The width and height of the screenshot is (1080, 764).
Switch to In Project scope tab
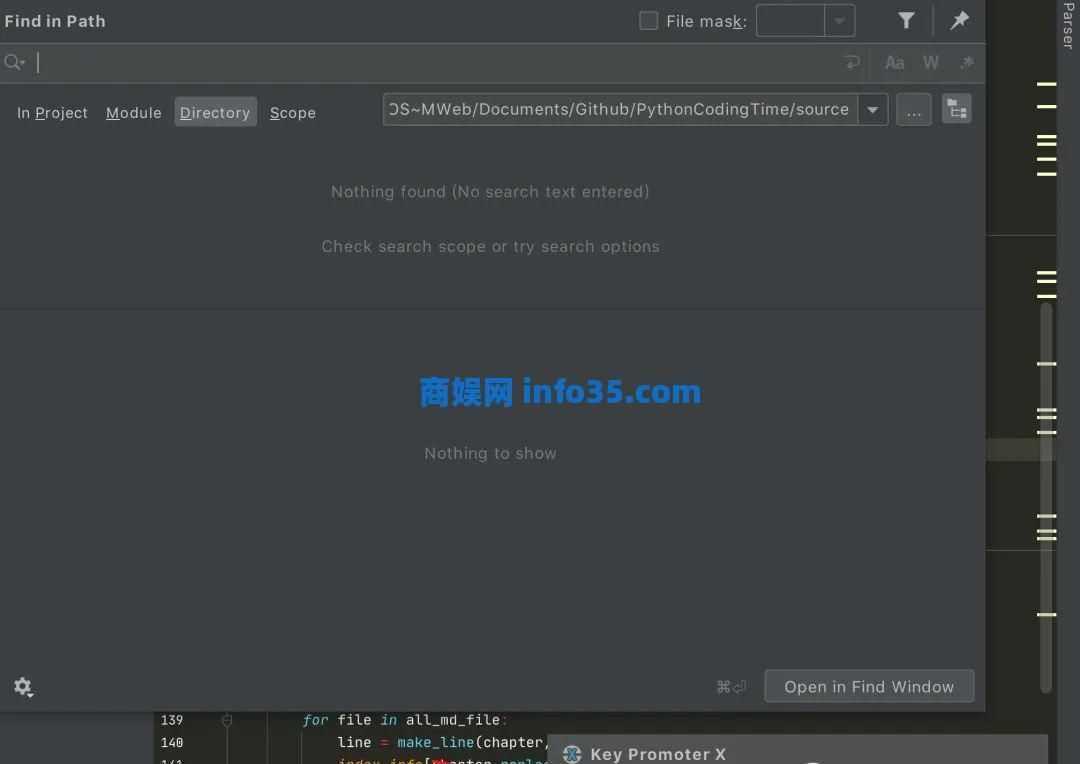[52, 112]
